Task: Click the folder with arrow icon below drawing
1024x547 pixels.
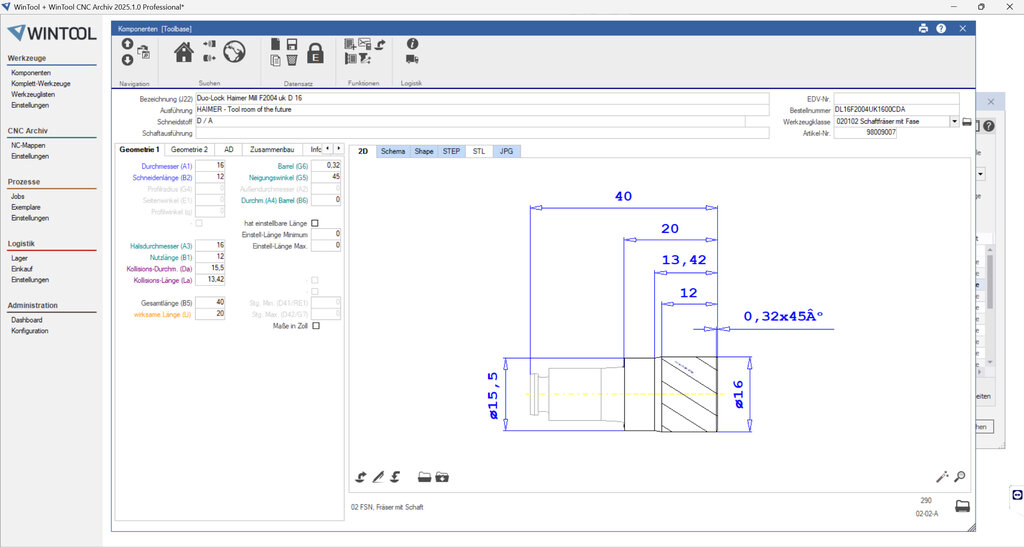Action: [442, 477]
